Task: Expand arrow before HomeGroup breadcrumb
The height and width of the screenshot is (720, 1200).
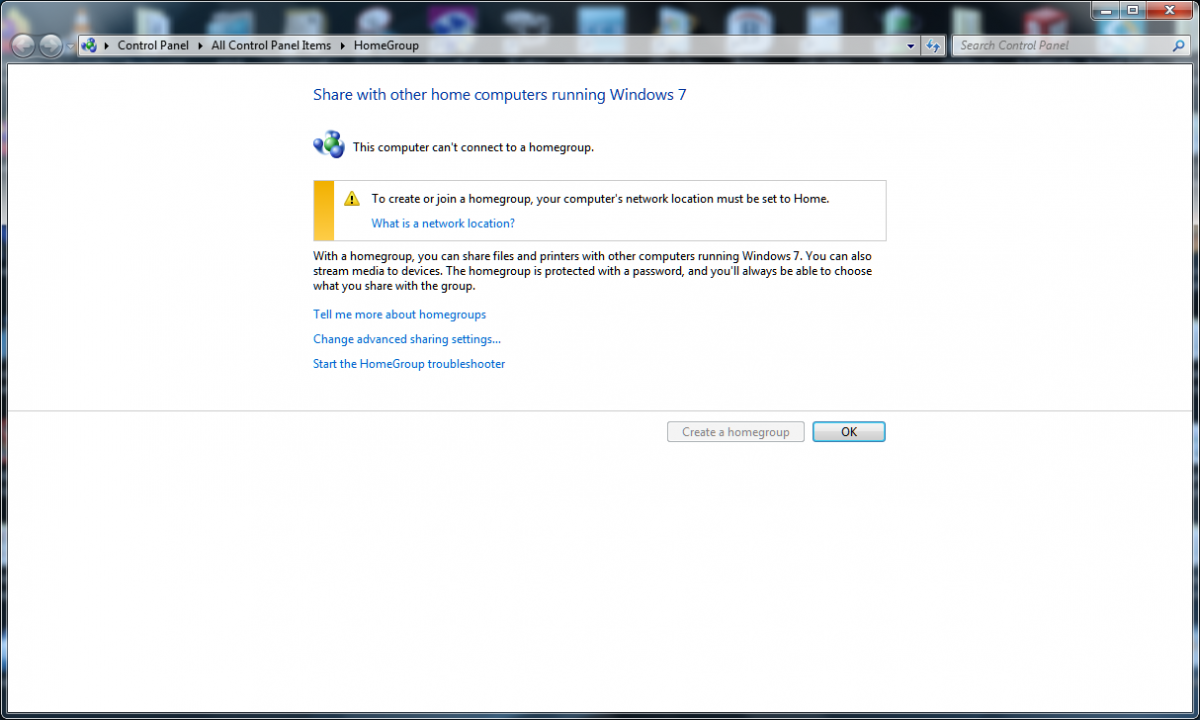Action: click(343, 46)
